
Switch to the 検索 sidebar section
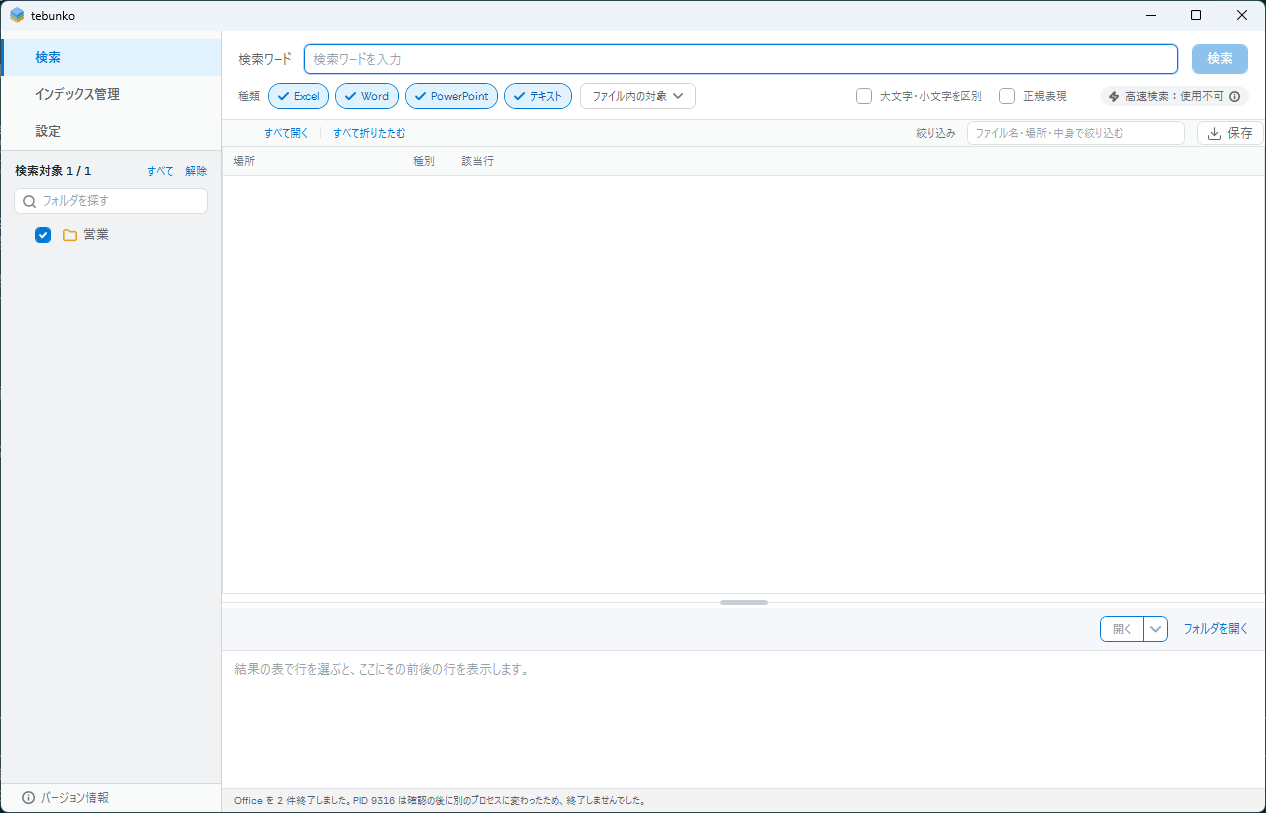tap(111, 57)
